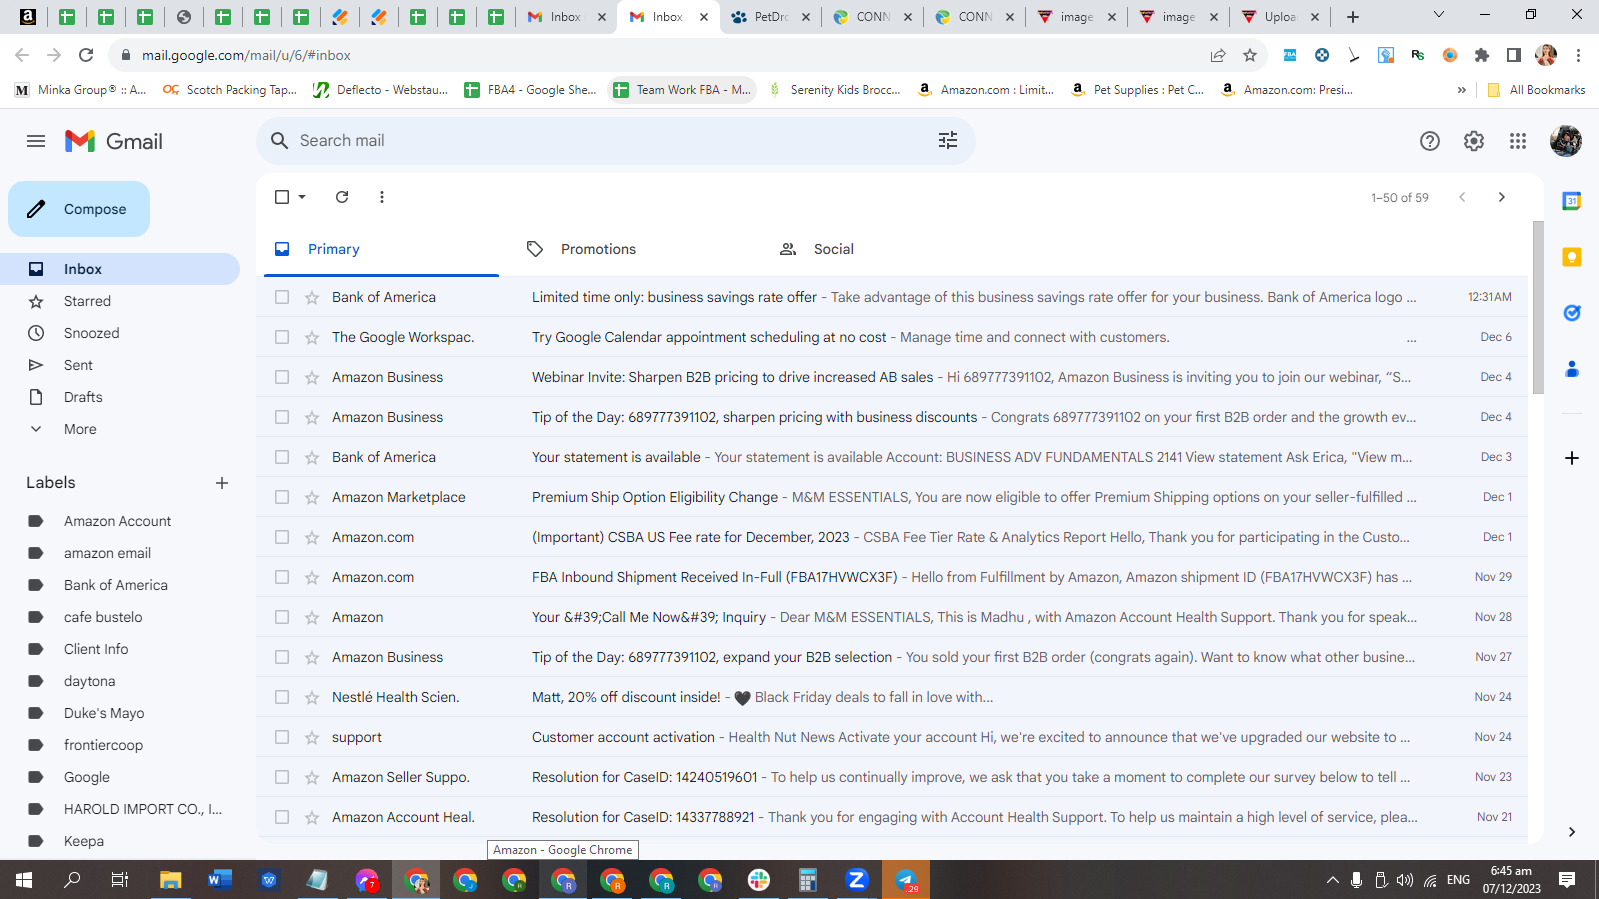Image resolution: width=1599 pixels, height=899 pixels.
Task: Open Gmail Support help icon
Action: pyautogui.click(x=1430, y=141)
